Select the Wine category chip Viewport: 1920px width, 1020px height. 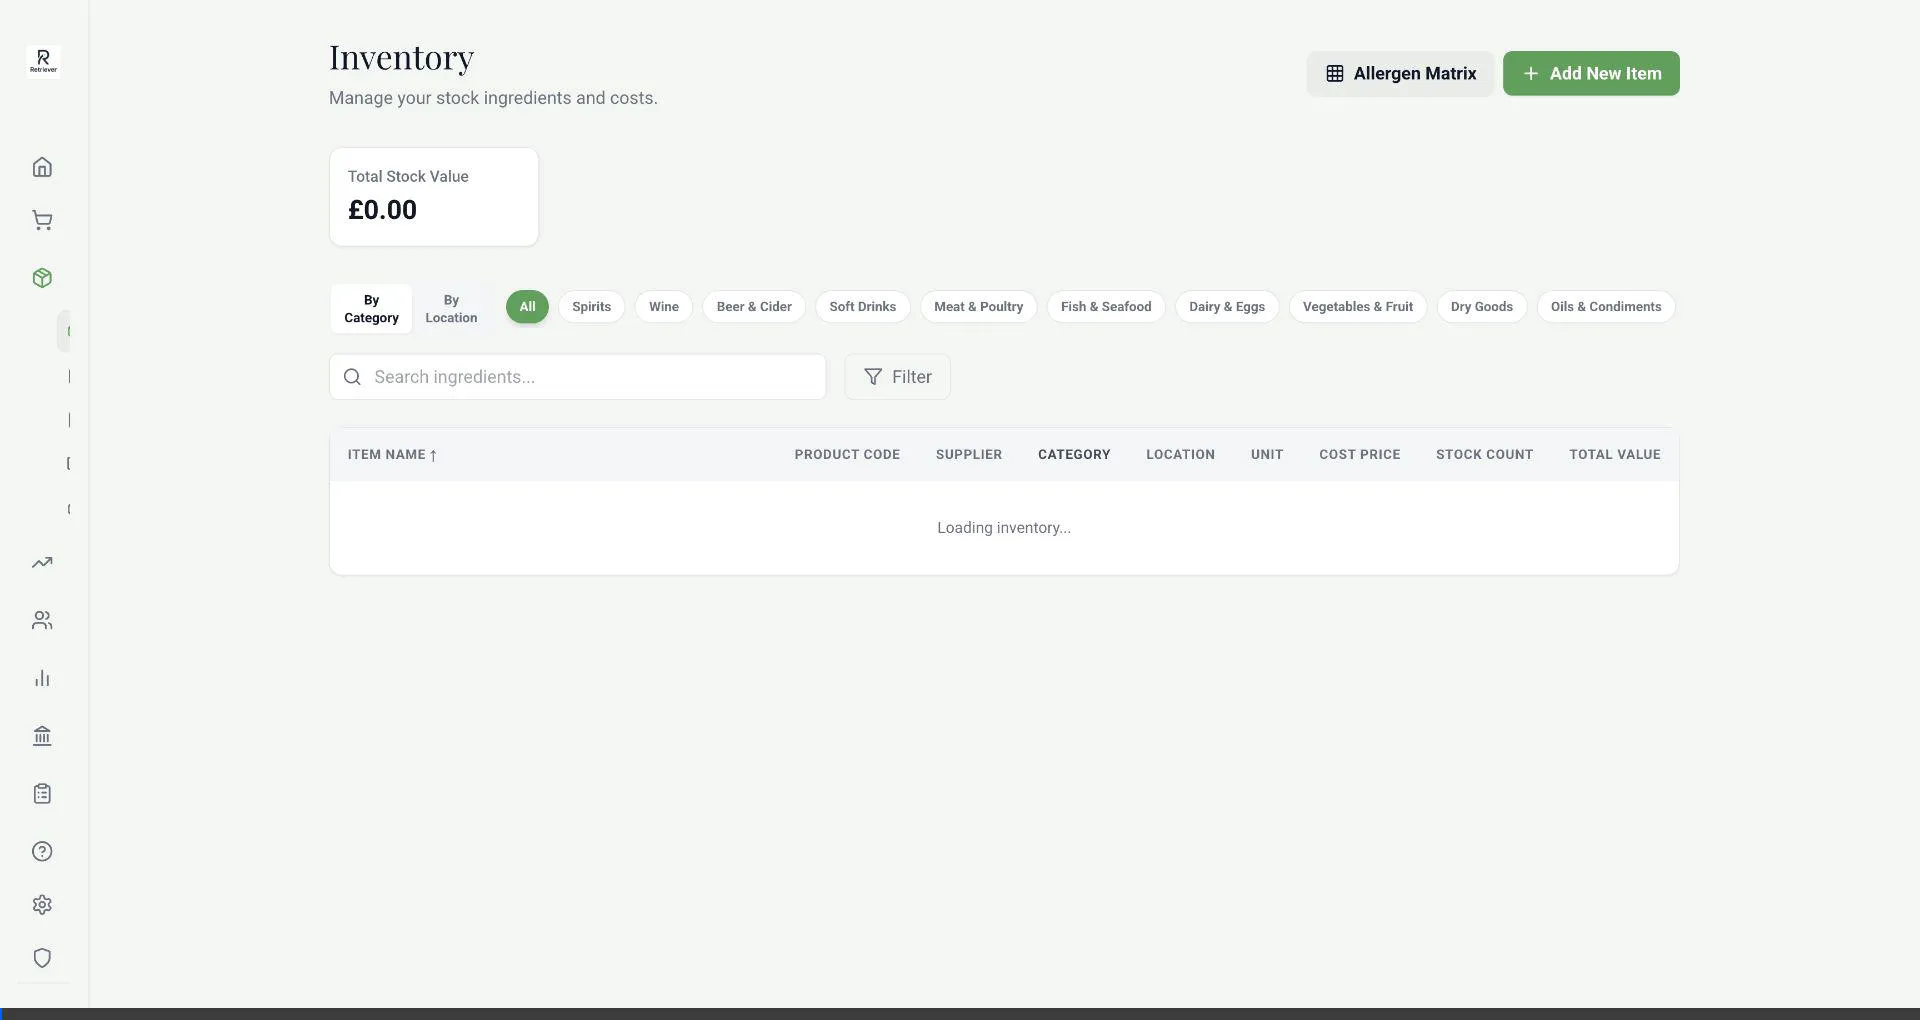[x=663, y=306]
